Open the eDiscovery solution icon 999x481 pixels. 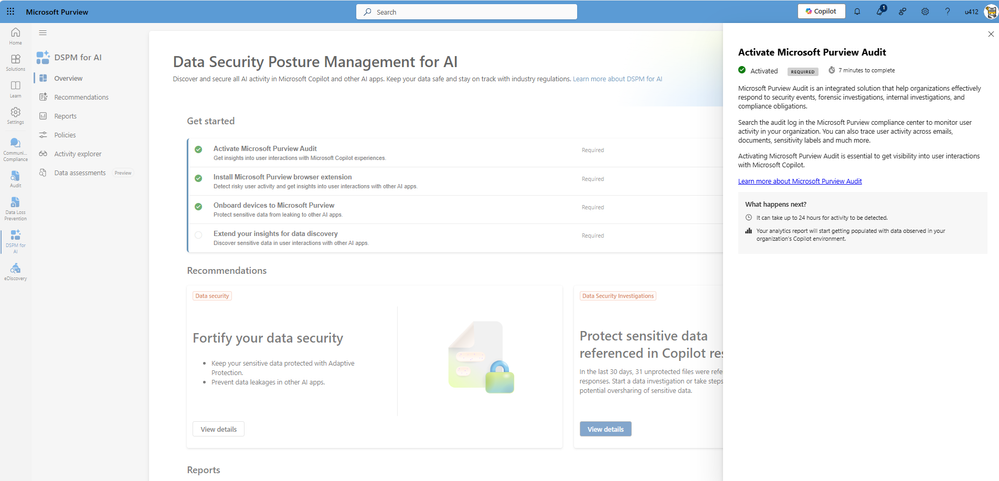click(x=15, y=271)
